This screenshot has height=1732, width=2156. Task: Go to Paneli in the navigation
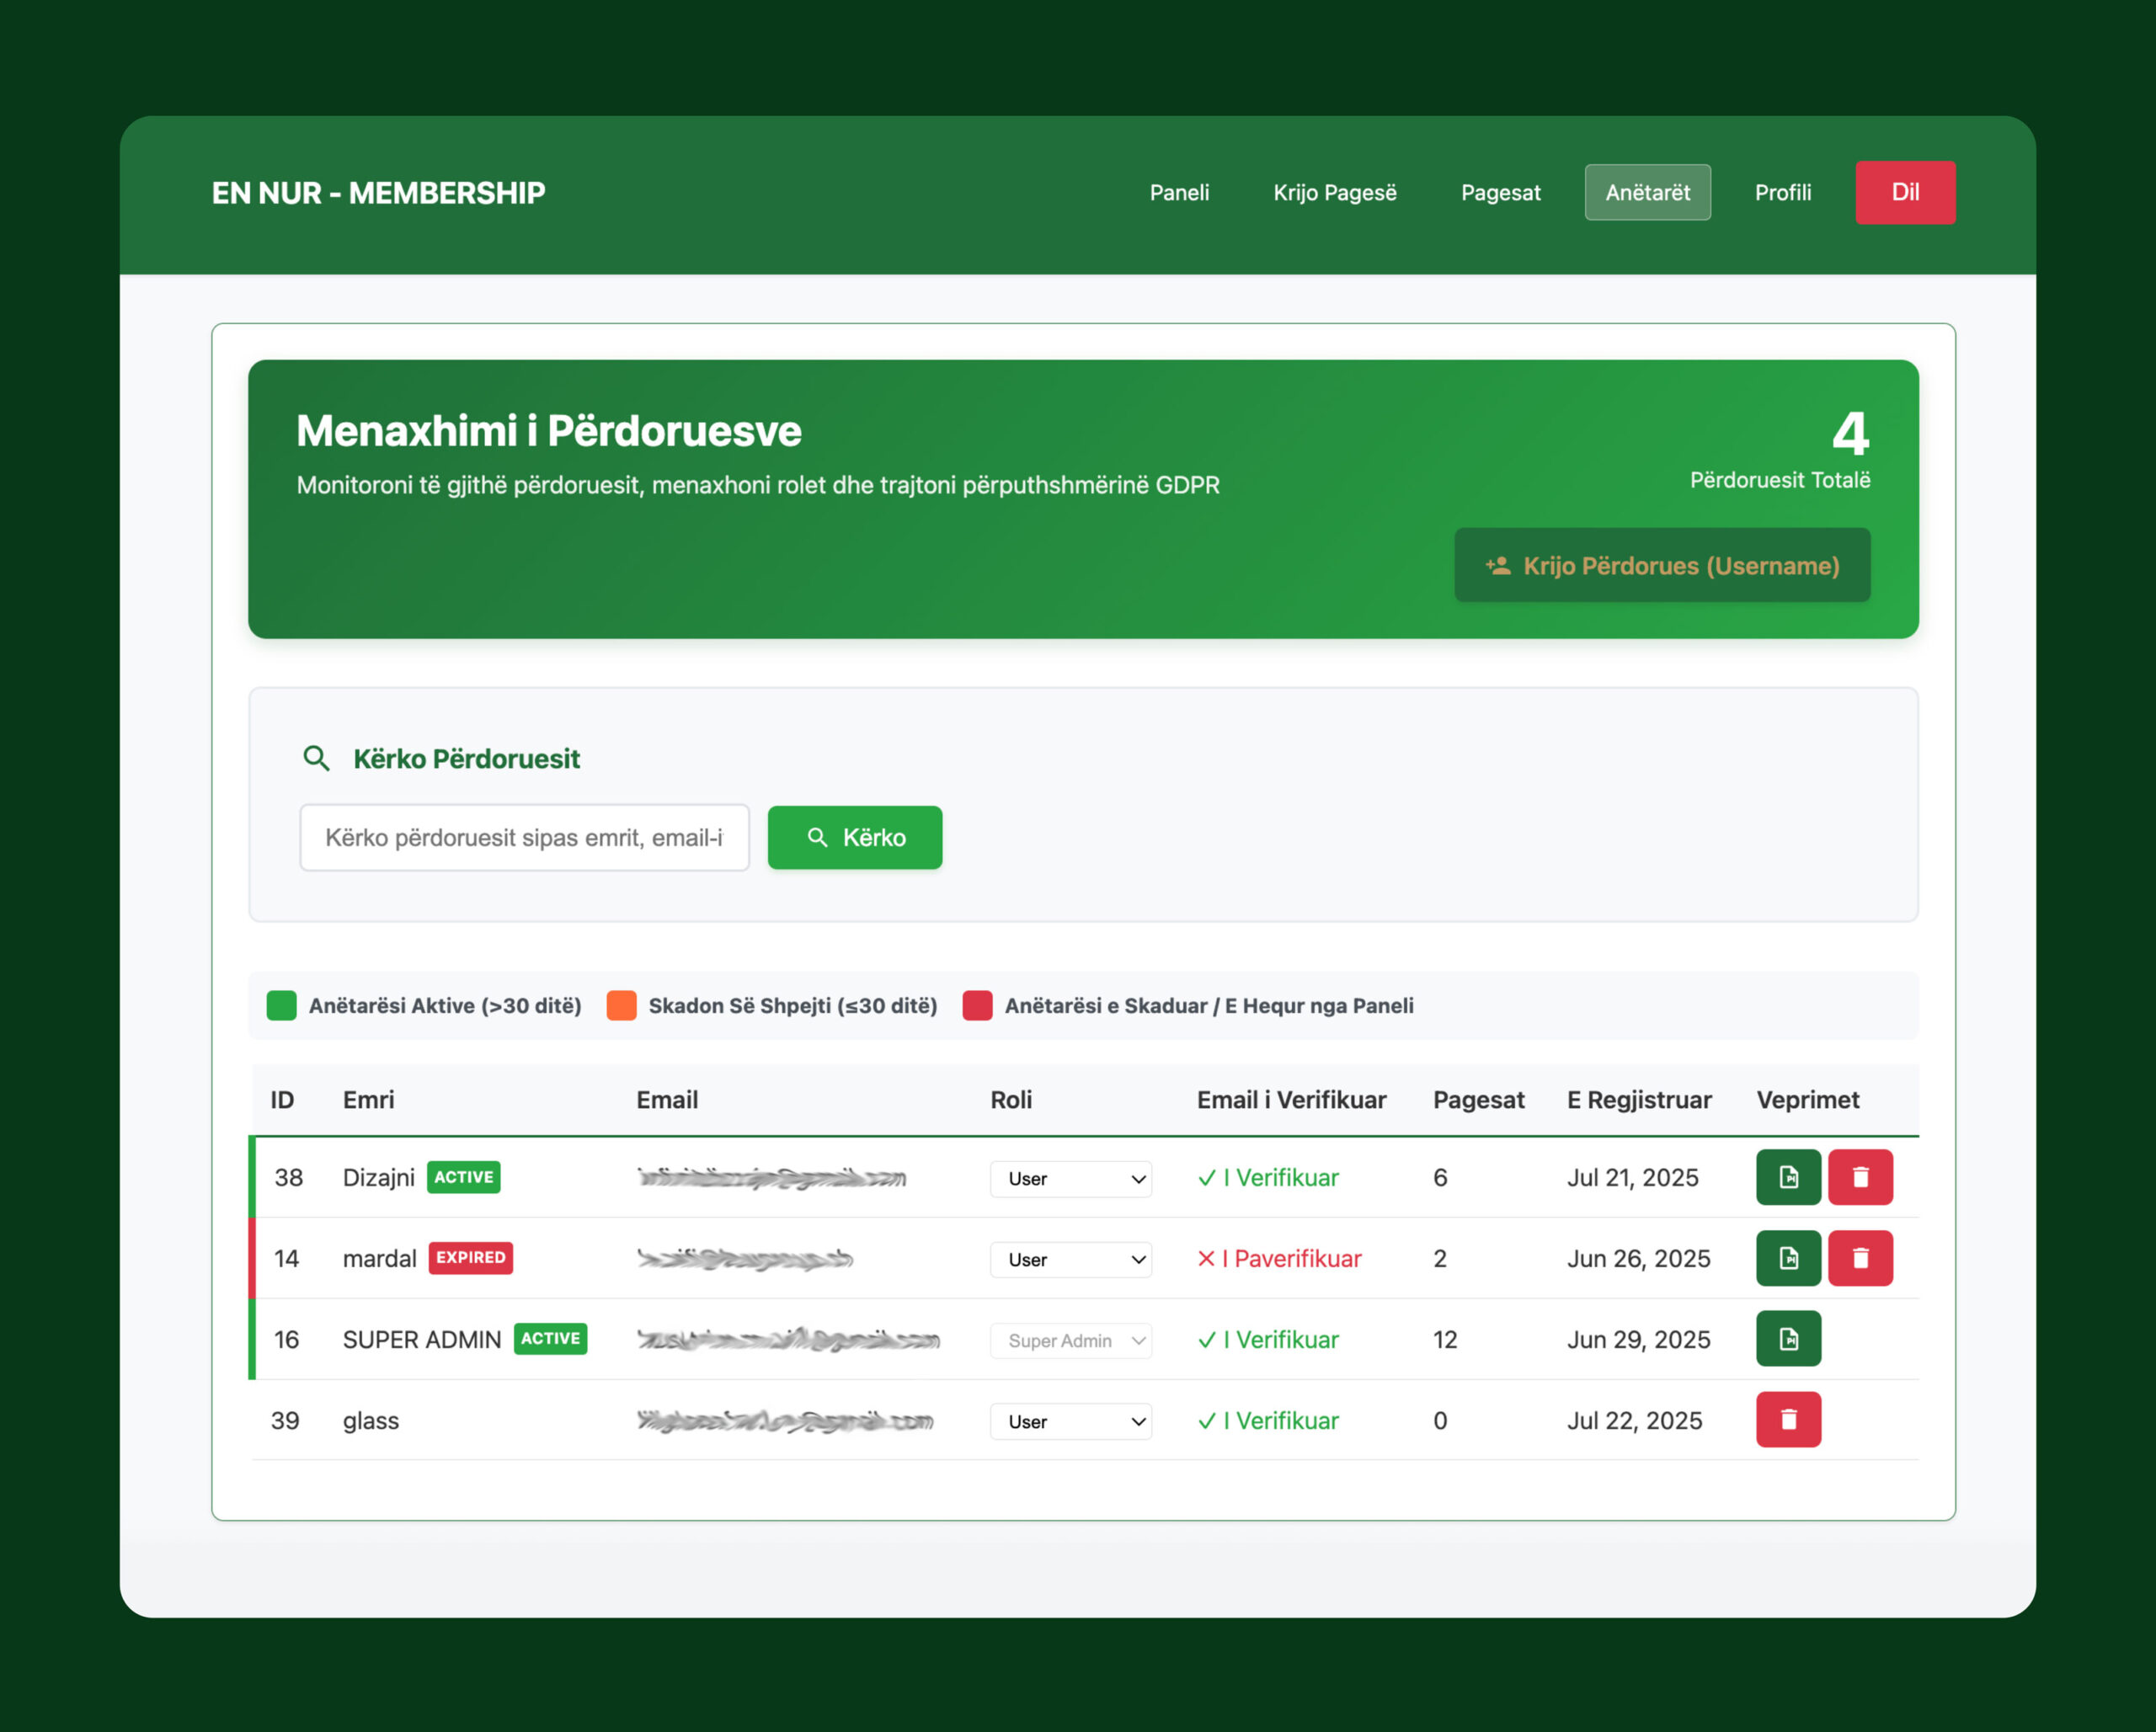point(1179,193)
